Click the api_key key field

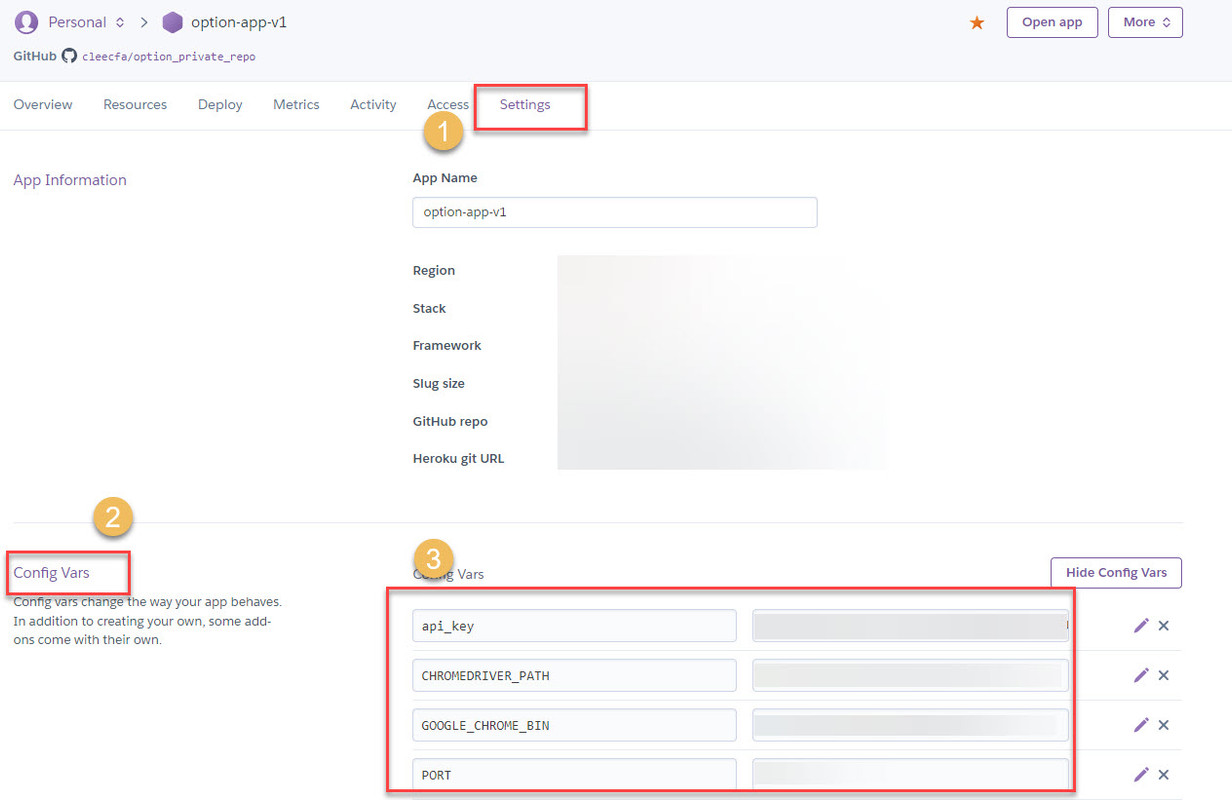pos(575,625)
